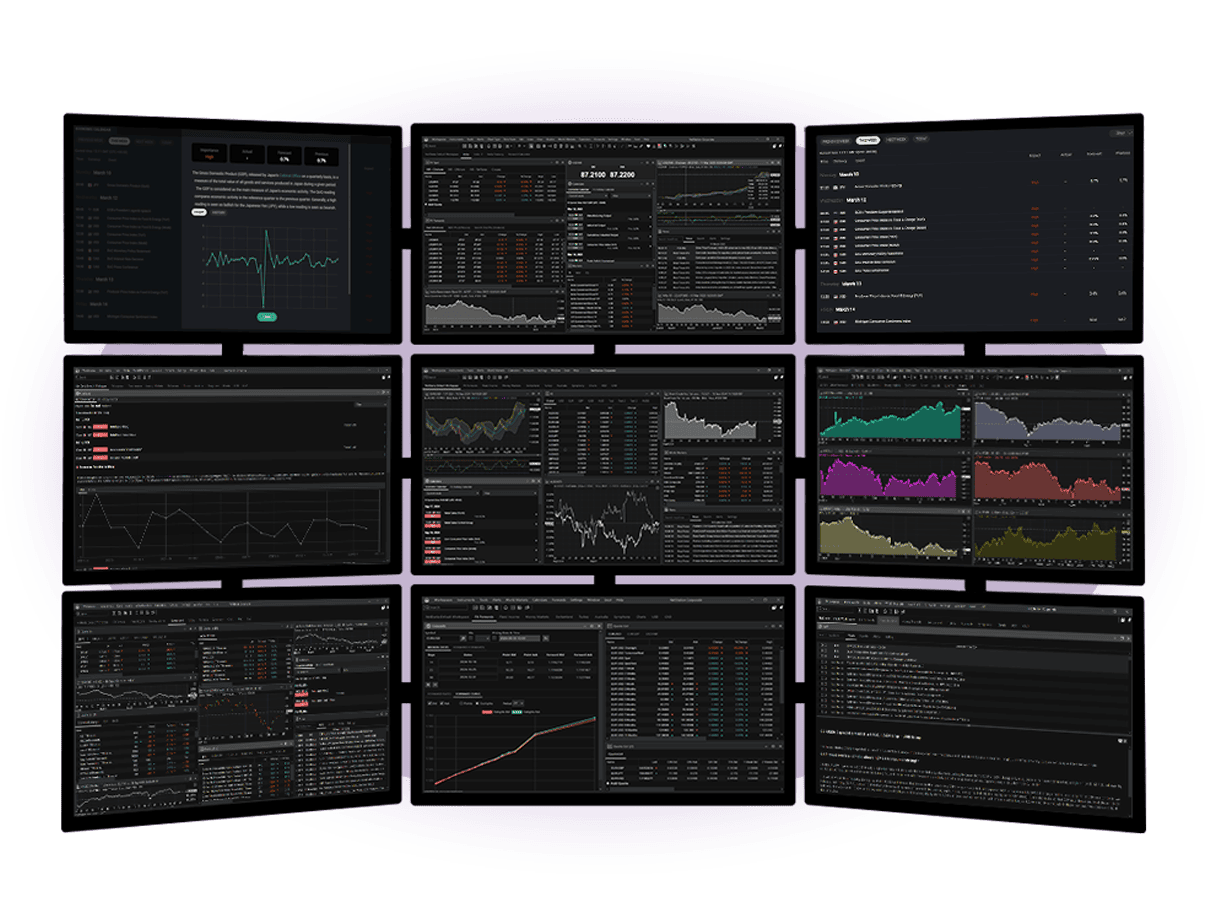Select the white Graph pill button

click(199, 212)
